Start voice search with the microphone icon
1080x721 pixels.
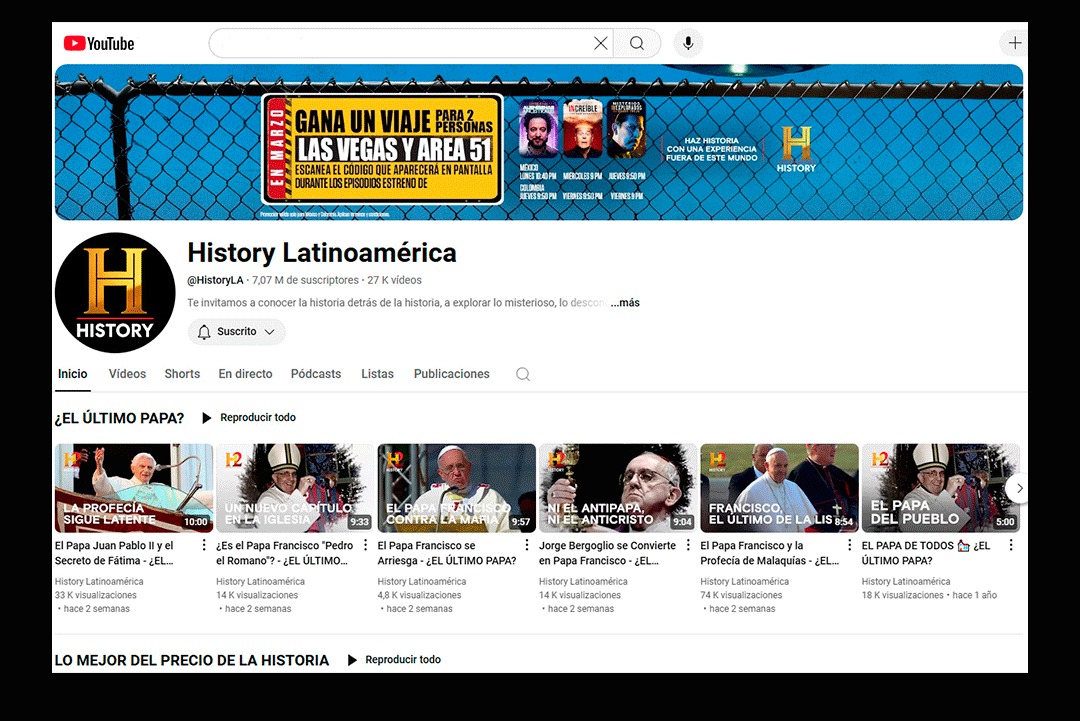point(687,43)
